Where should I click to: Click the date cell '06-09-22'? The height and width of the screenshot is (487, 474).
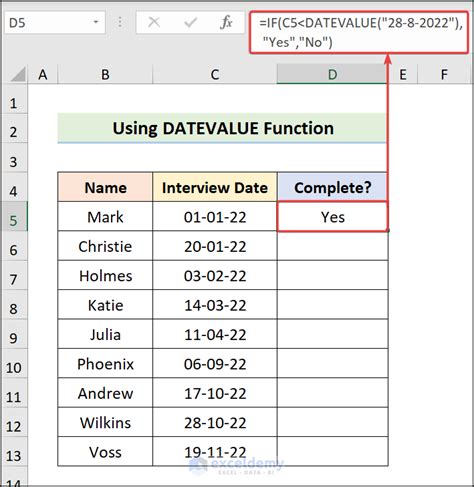[x=215, y=363]
